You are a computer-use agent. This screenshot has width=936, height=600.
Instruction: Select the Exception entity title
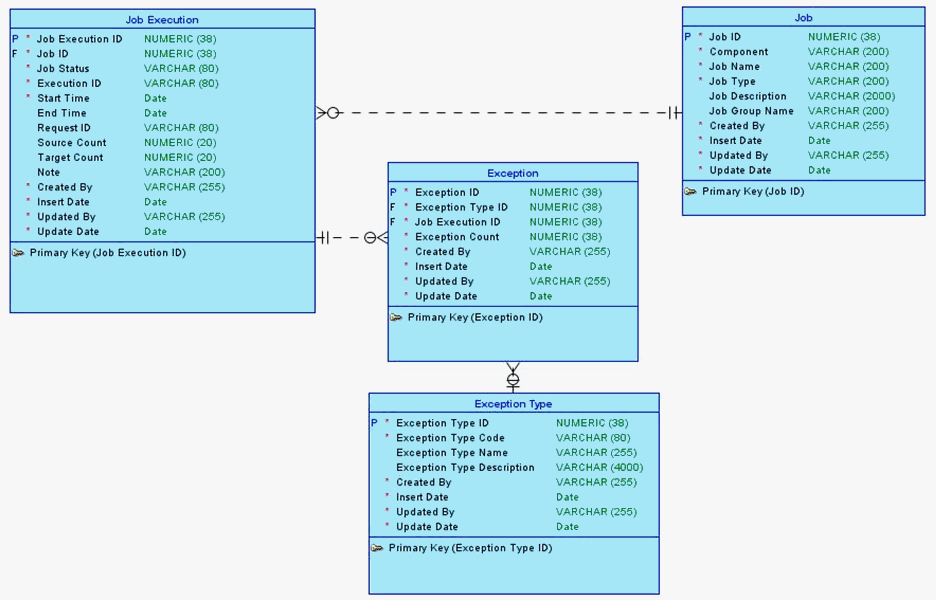tap(513, 173)
